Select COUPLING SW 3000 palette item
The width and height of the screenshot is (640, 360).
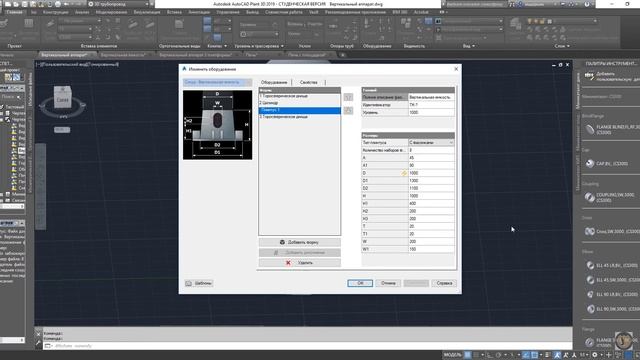pos(610,198)
